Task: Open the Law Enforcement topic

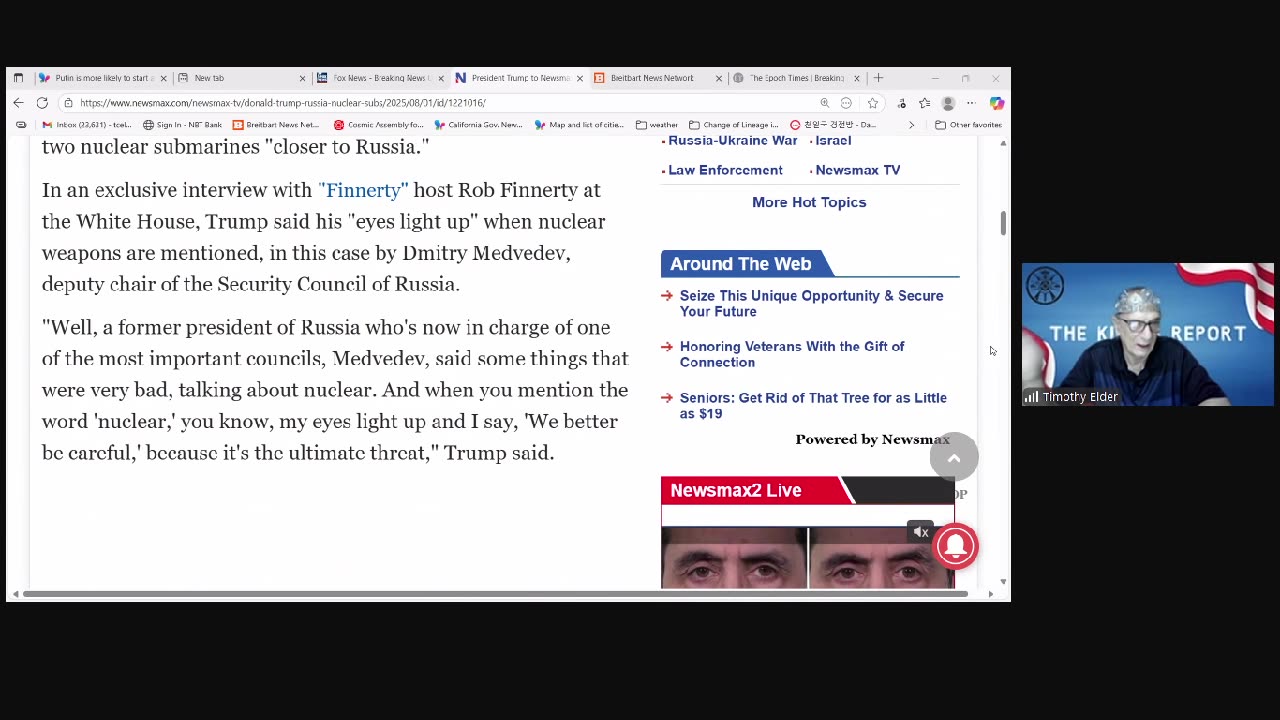Action: pos(725,170)
